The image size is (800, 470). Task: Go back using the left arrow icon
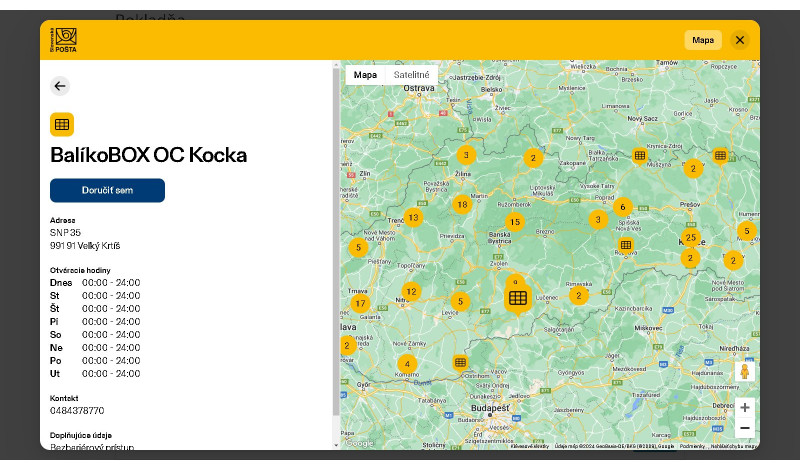click(x=60, y=86)
